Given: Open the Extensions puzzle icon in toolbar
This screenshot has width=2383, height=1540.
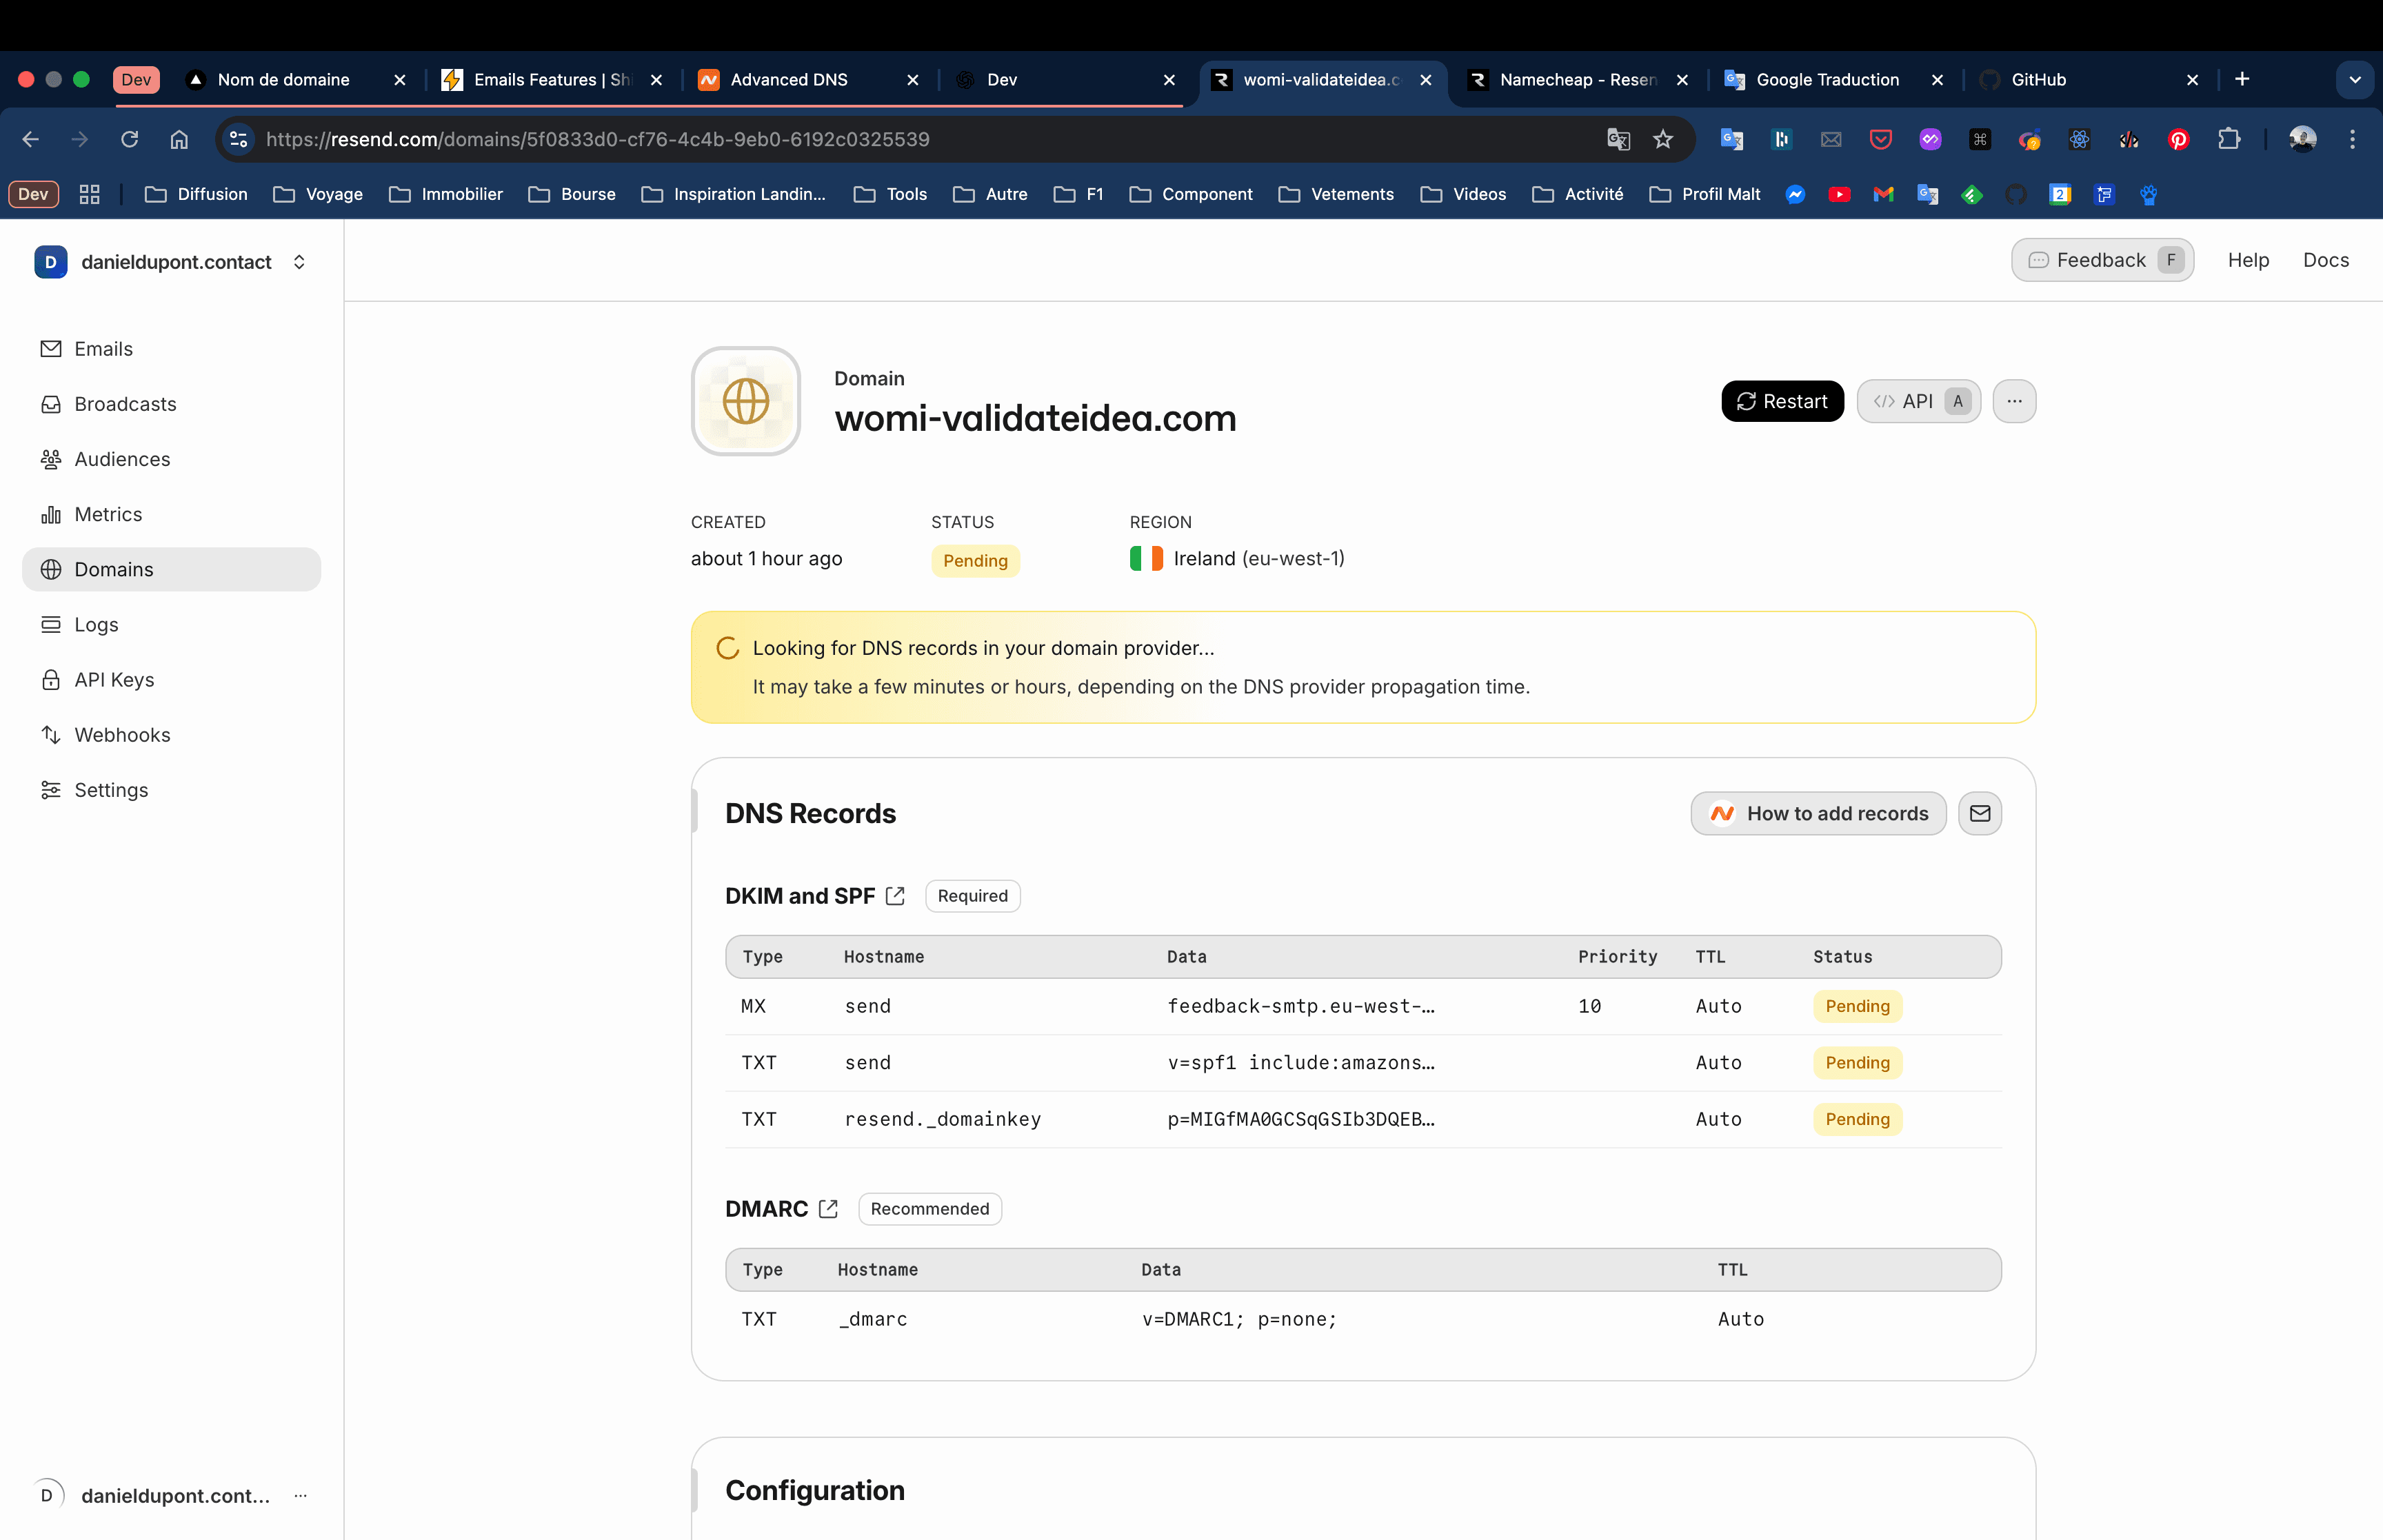Looking at the screenshot, I should pos(2228,139).
